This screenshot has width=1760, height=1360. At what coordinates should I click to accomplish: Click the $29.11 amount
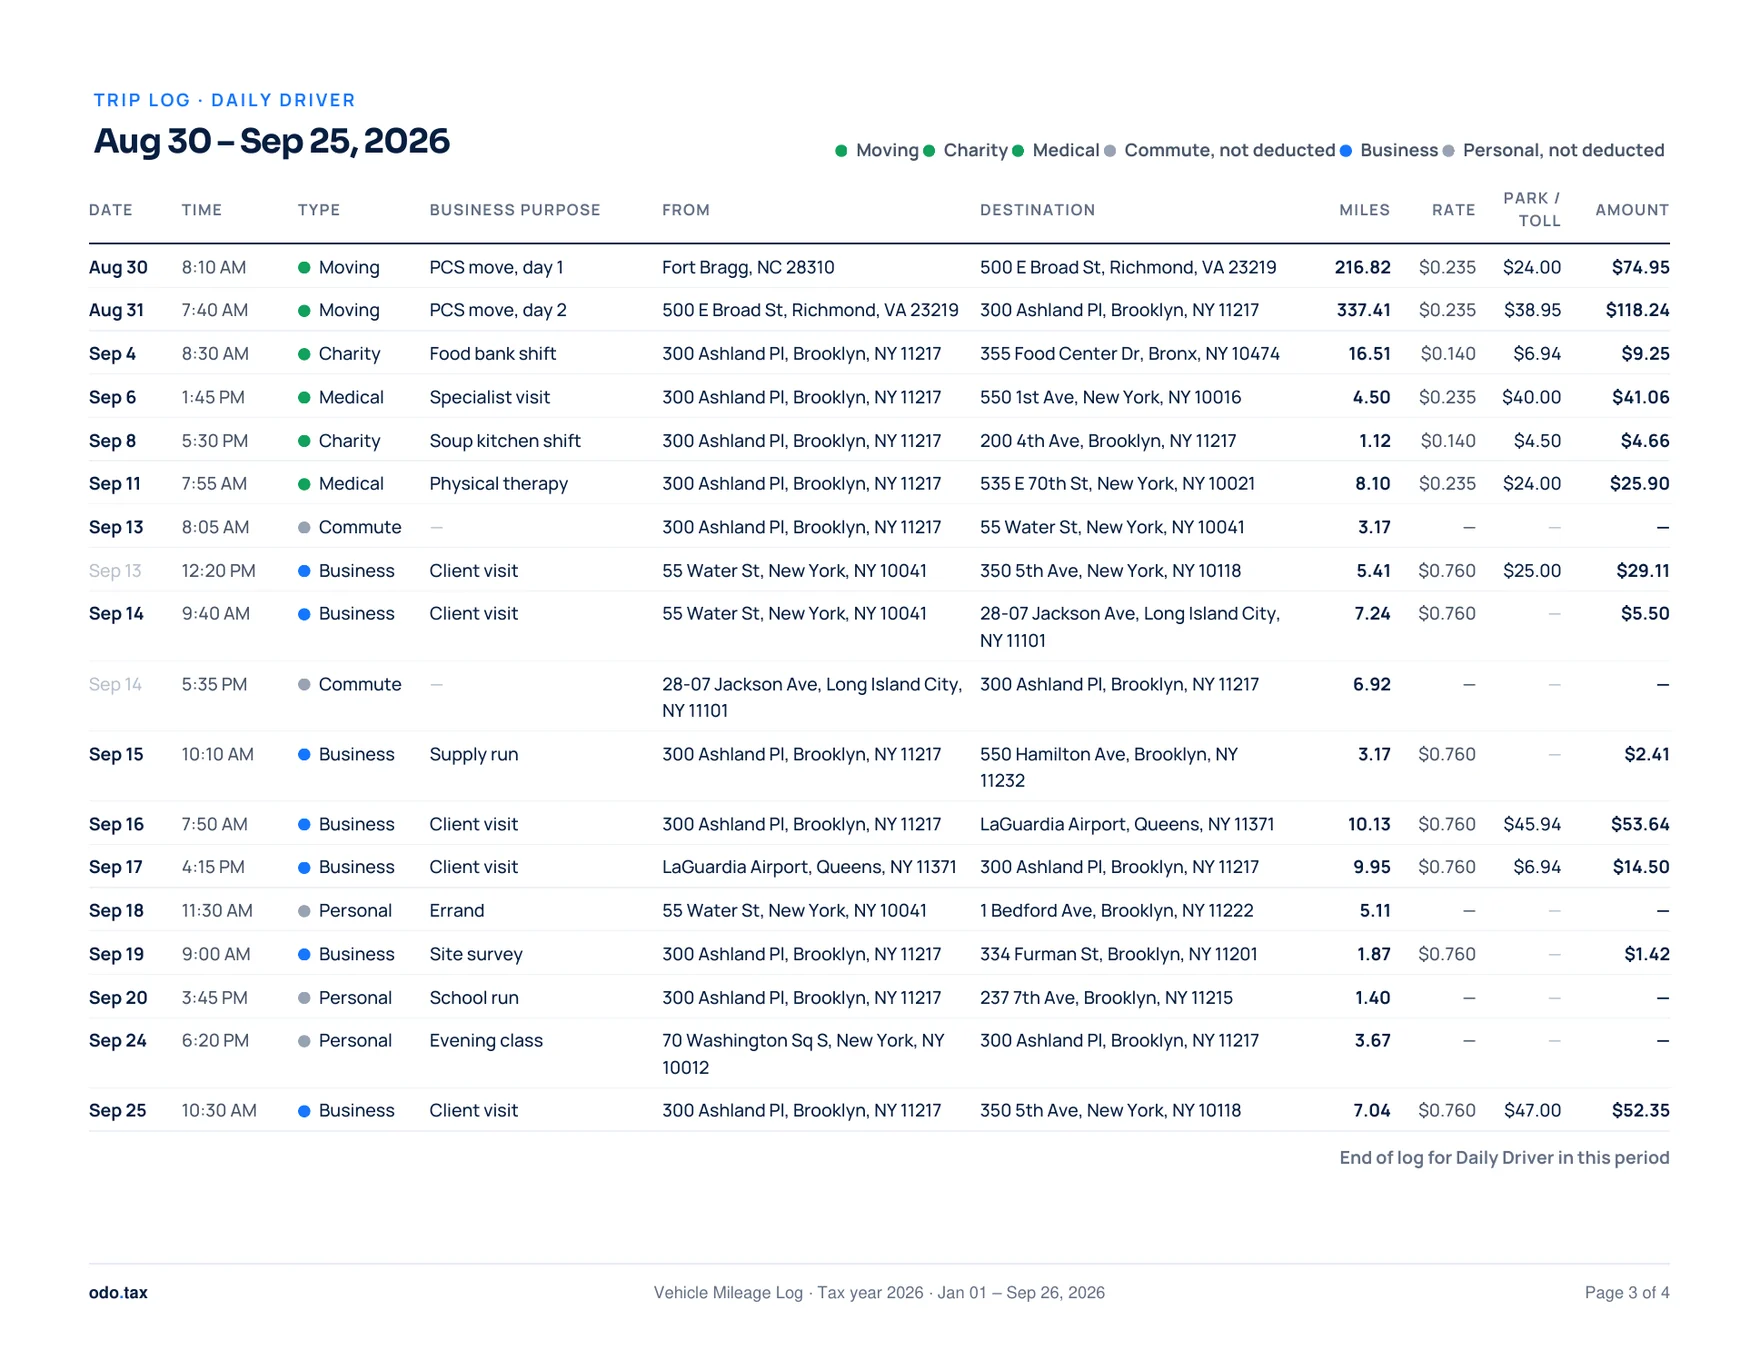tap(1643, 571)
